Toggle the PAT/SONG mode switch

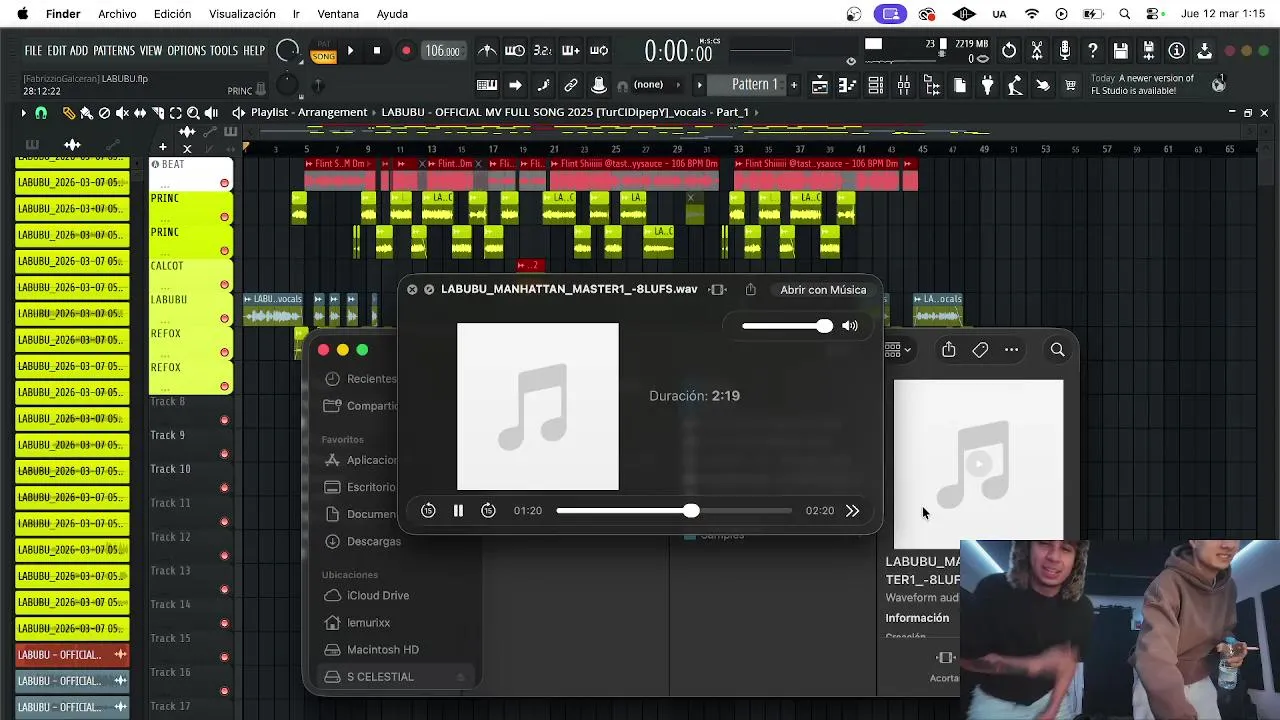tap(323, 51)
